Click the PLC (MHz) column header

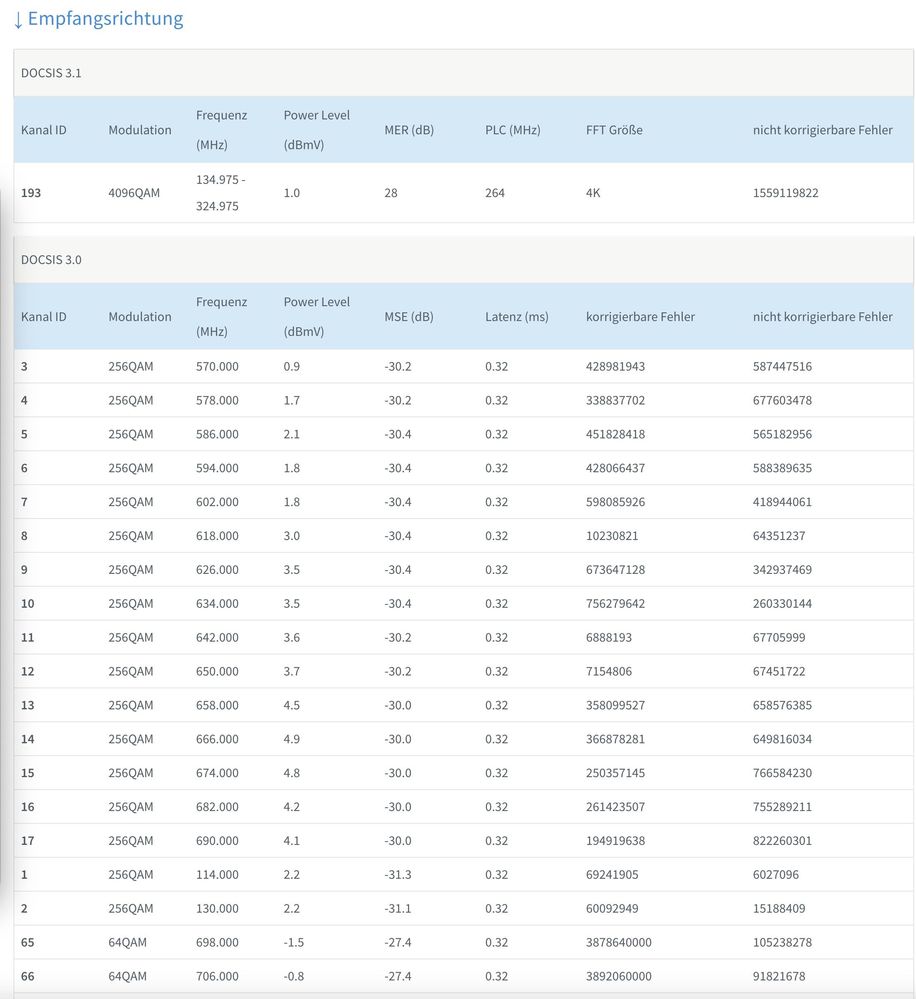tap(513, 130)
